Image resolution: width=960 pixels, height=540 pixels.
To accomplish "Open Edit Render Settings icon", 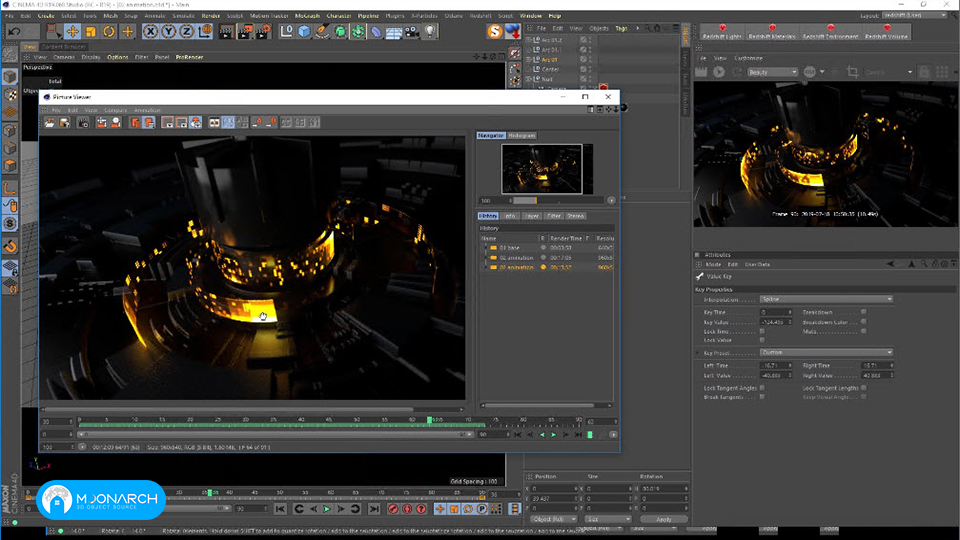I will coord(263,31).
